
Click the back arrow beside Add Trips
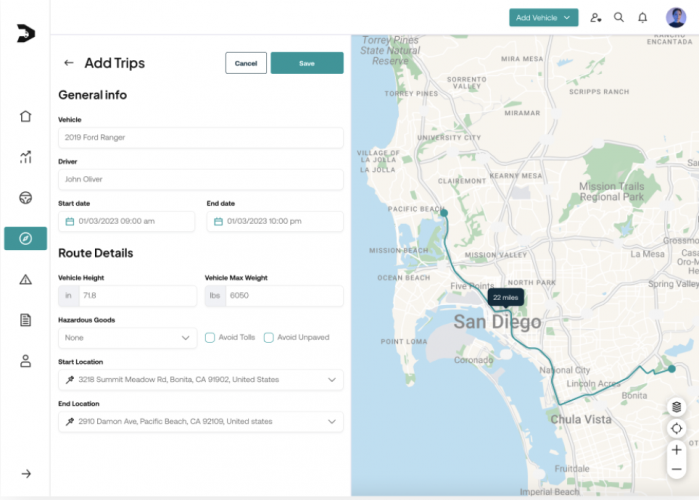tap(69, 63)
